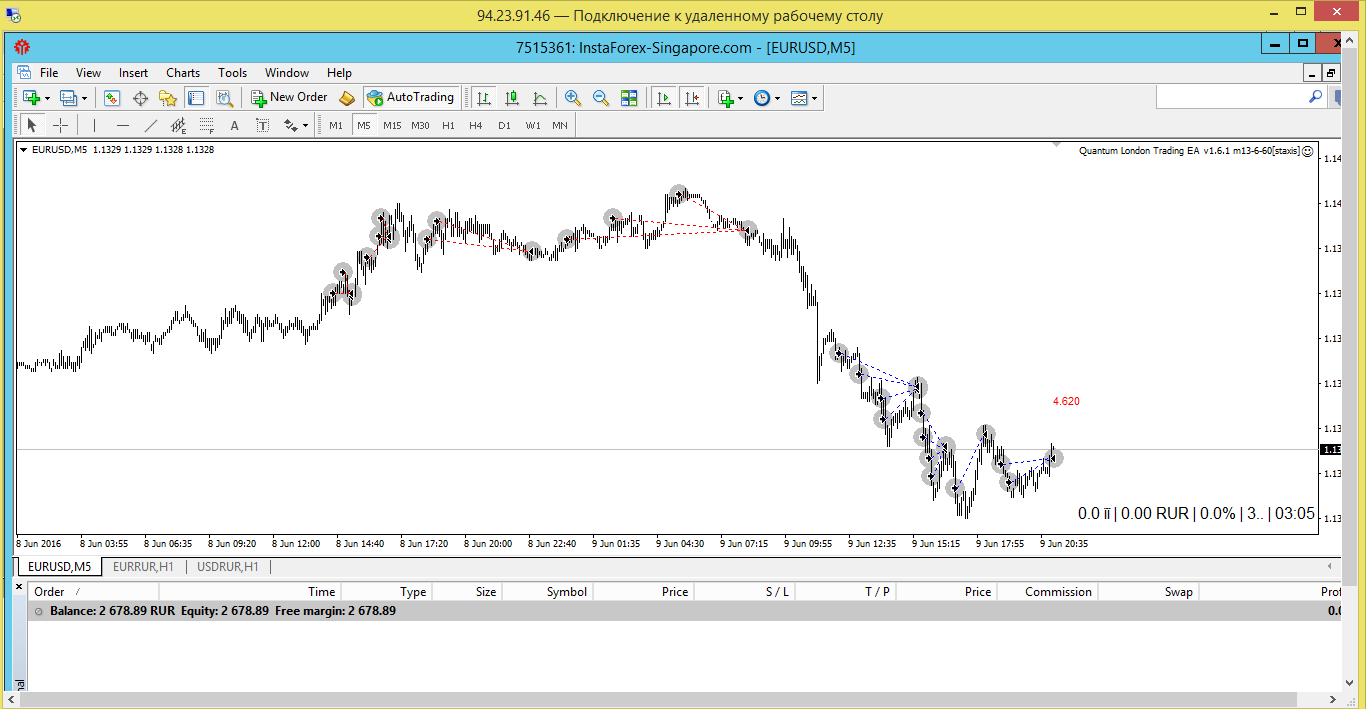Select the Crosshair cursor tool

click(x=60, y=125)
